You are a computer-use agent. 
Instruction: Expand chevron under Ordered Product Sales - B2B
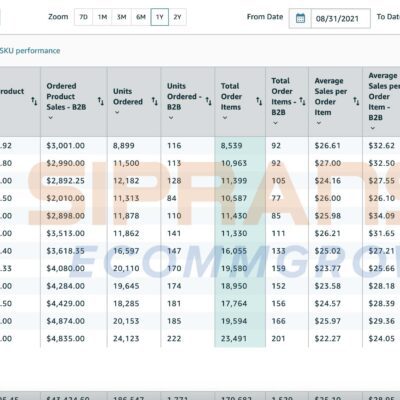[x=50, y=118]
